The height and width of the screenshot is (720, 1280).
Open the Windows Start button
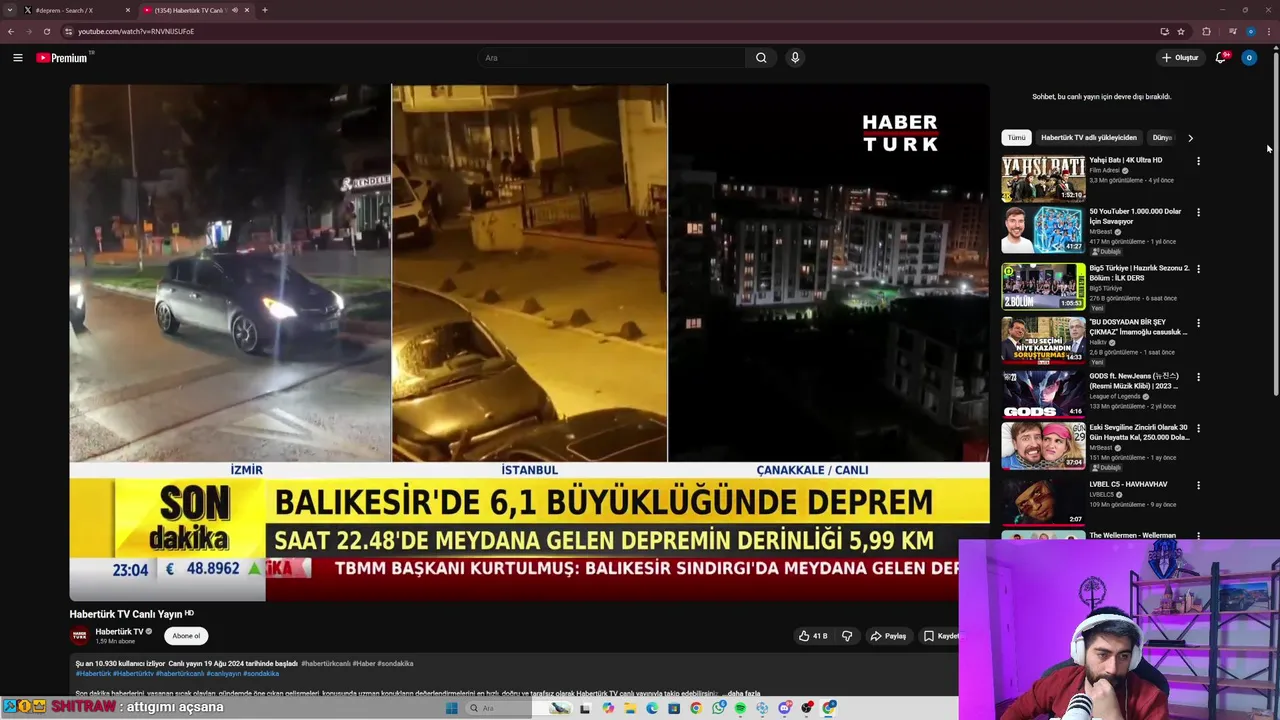pyautogui.click(x=452, y=708)
